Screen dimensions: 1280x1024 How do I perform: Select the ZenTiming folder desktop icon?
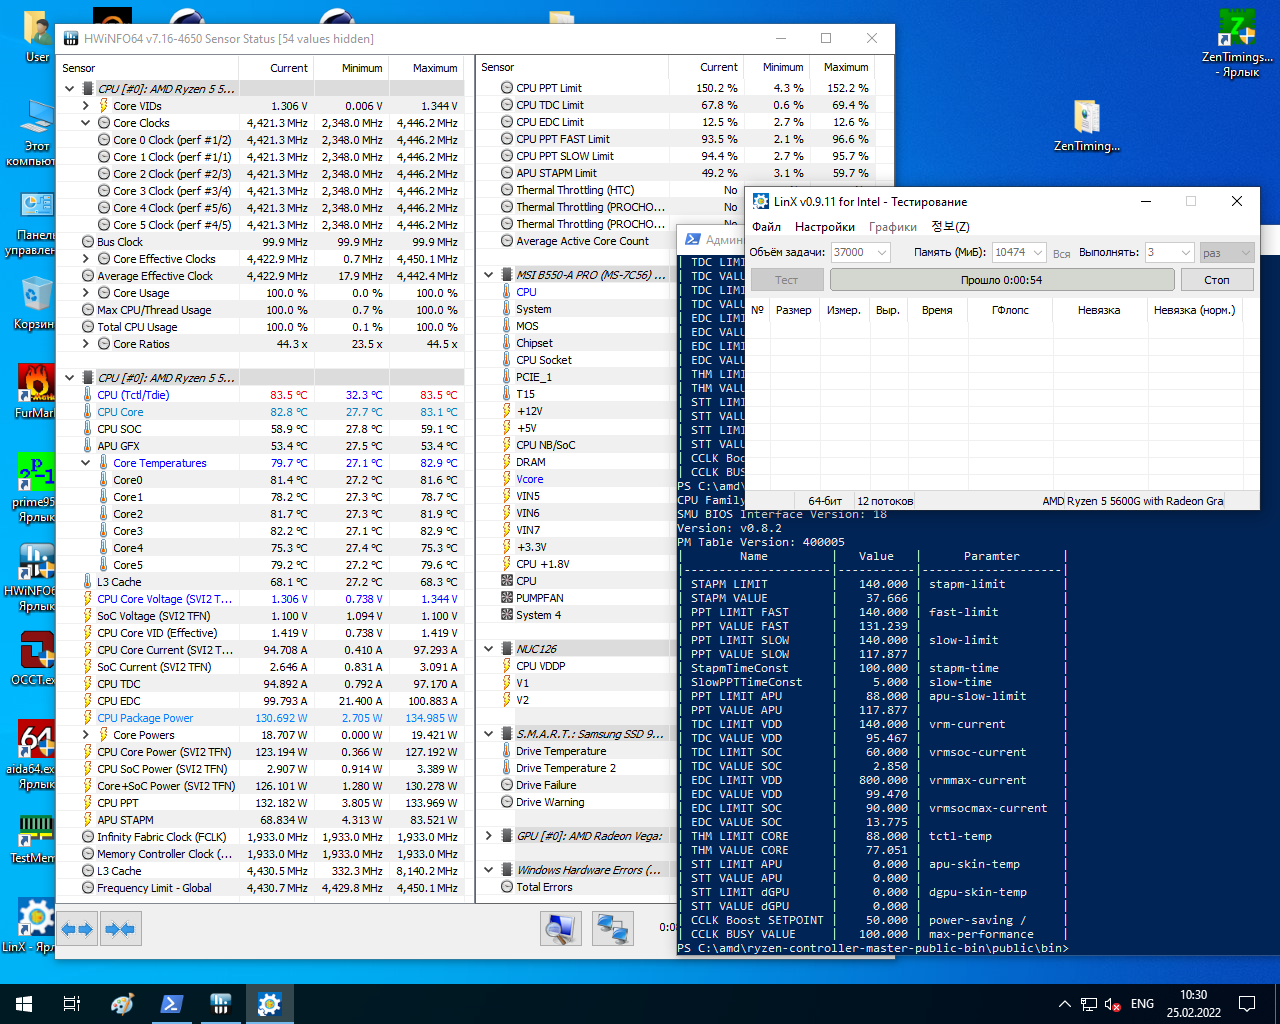click(1087, 125)
